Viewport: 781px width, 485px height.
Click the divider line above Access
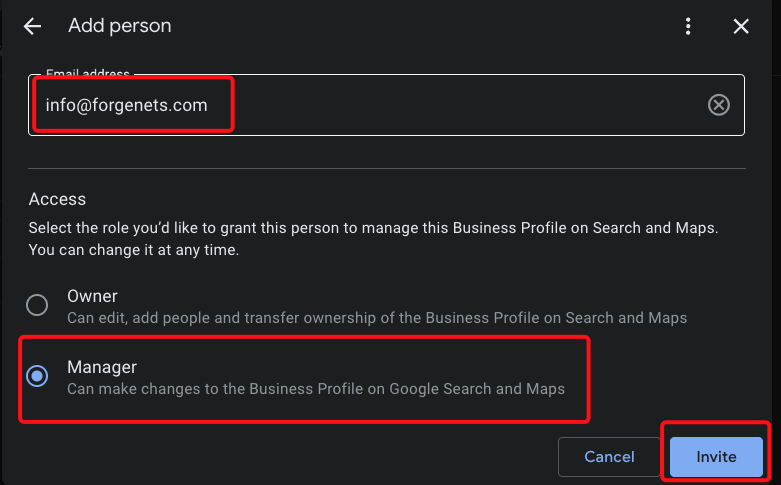point(386,168)
